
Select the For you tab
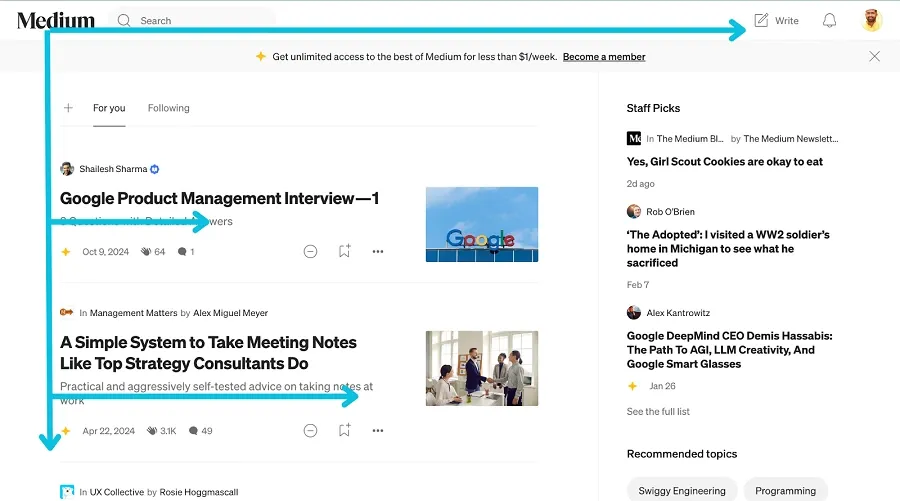tap(109, 108)
